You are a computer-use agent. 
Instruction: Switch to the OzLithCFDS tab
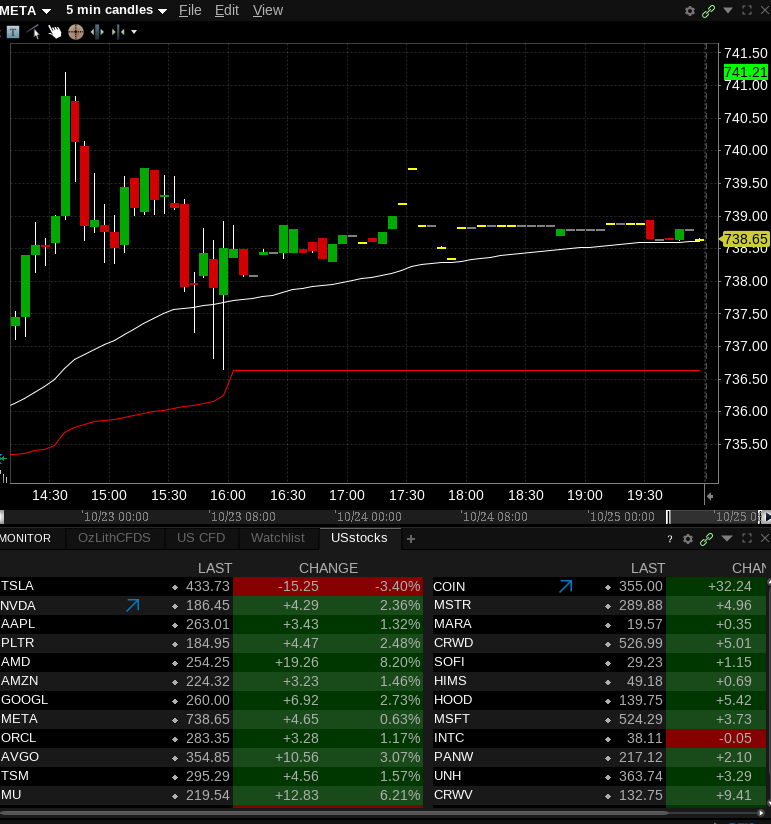coord(114,538)
